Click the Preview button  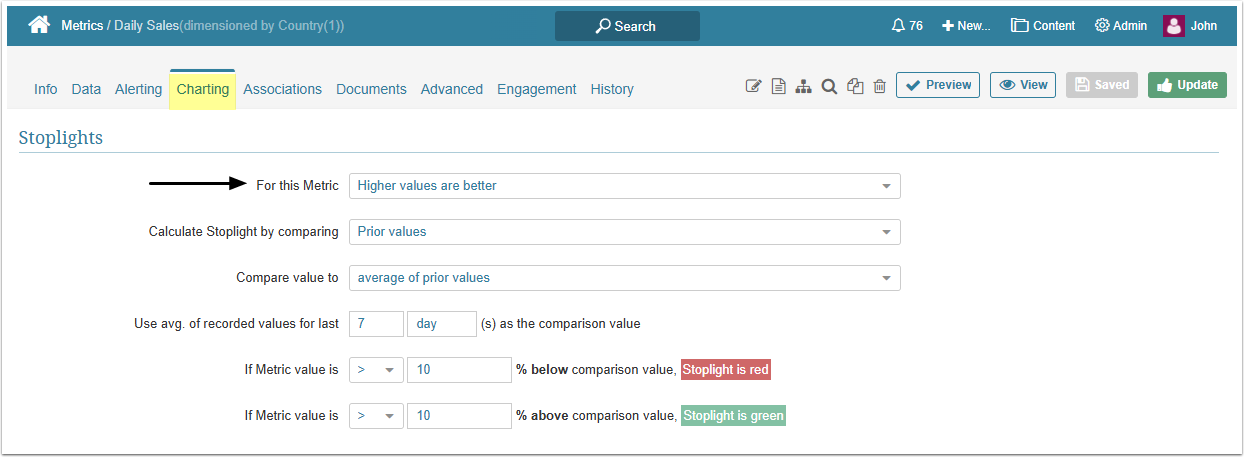pyautogui.click(x=938, y=85)
